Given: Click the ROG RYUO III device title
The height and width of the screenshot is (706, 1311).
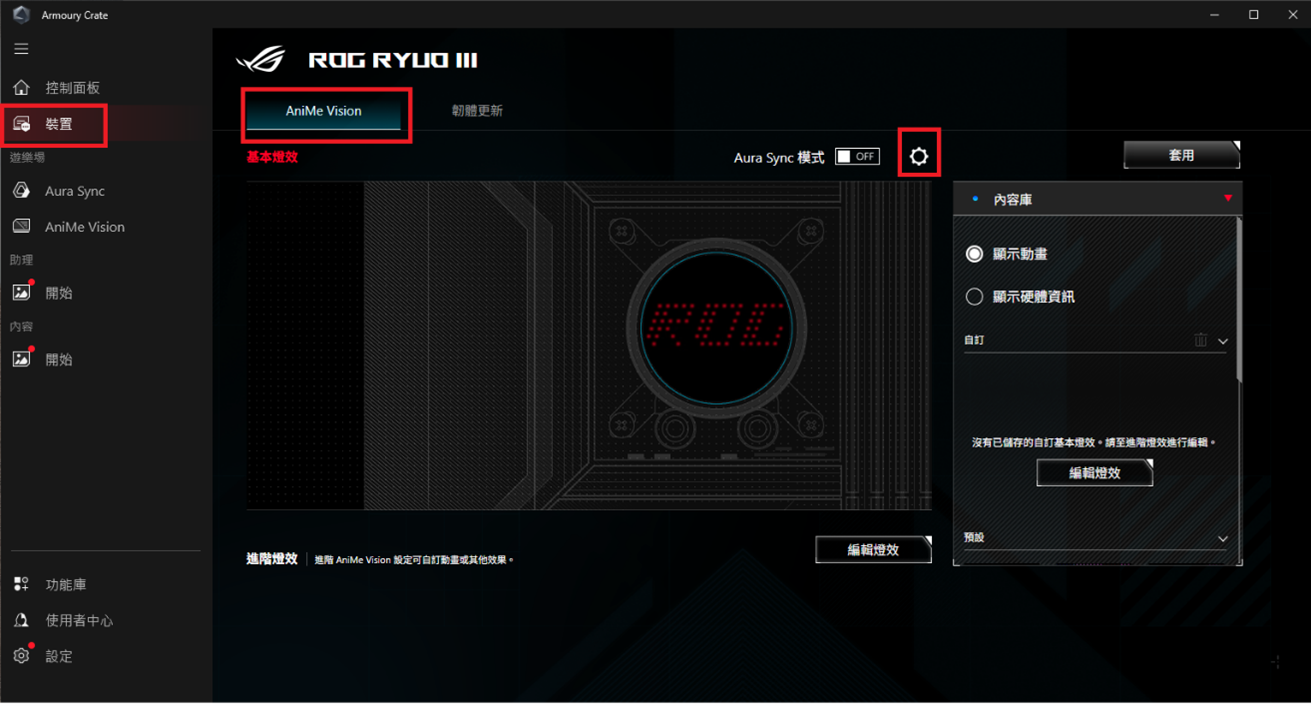Looking at the screenshot, I should 393,60.
